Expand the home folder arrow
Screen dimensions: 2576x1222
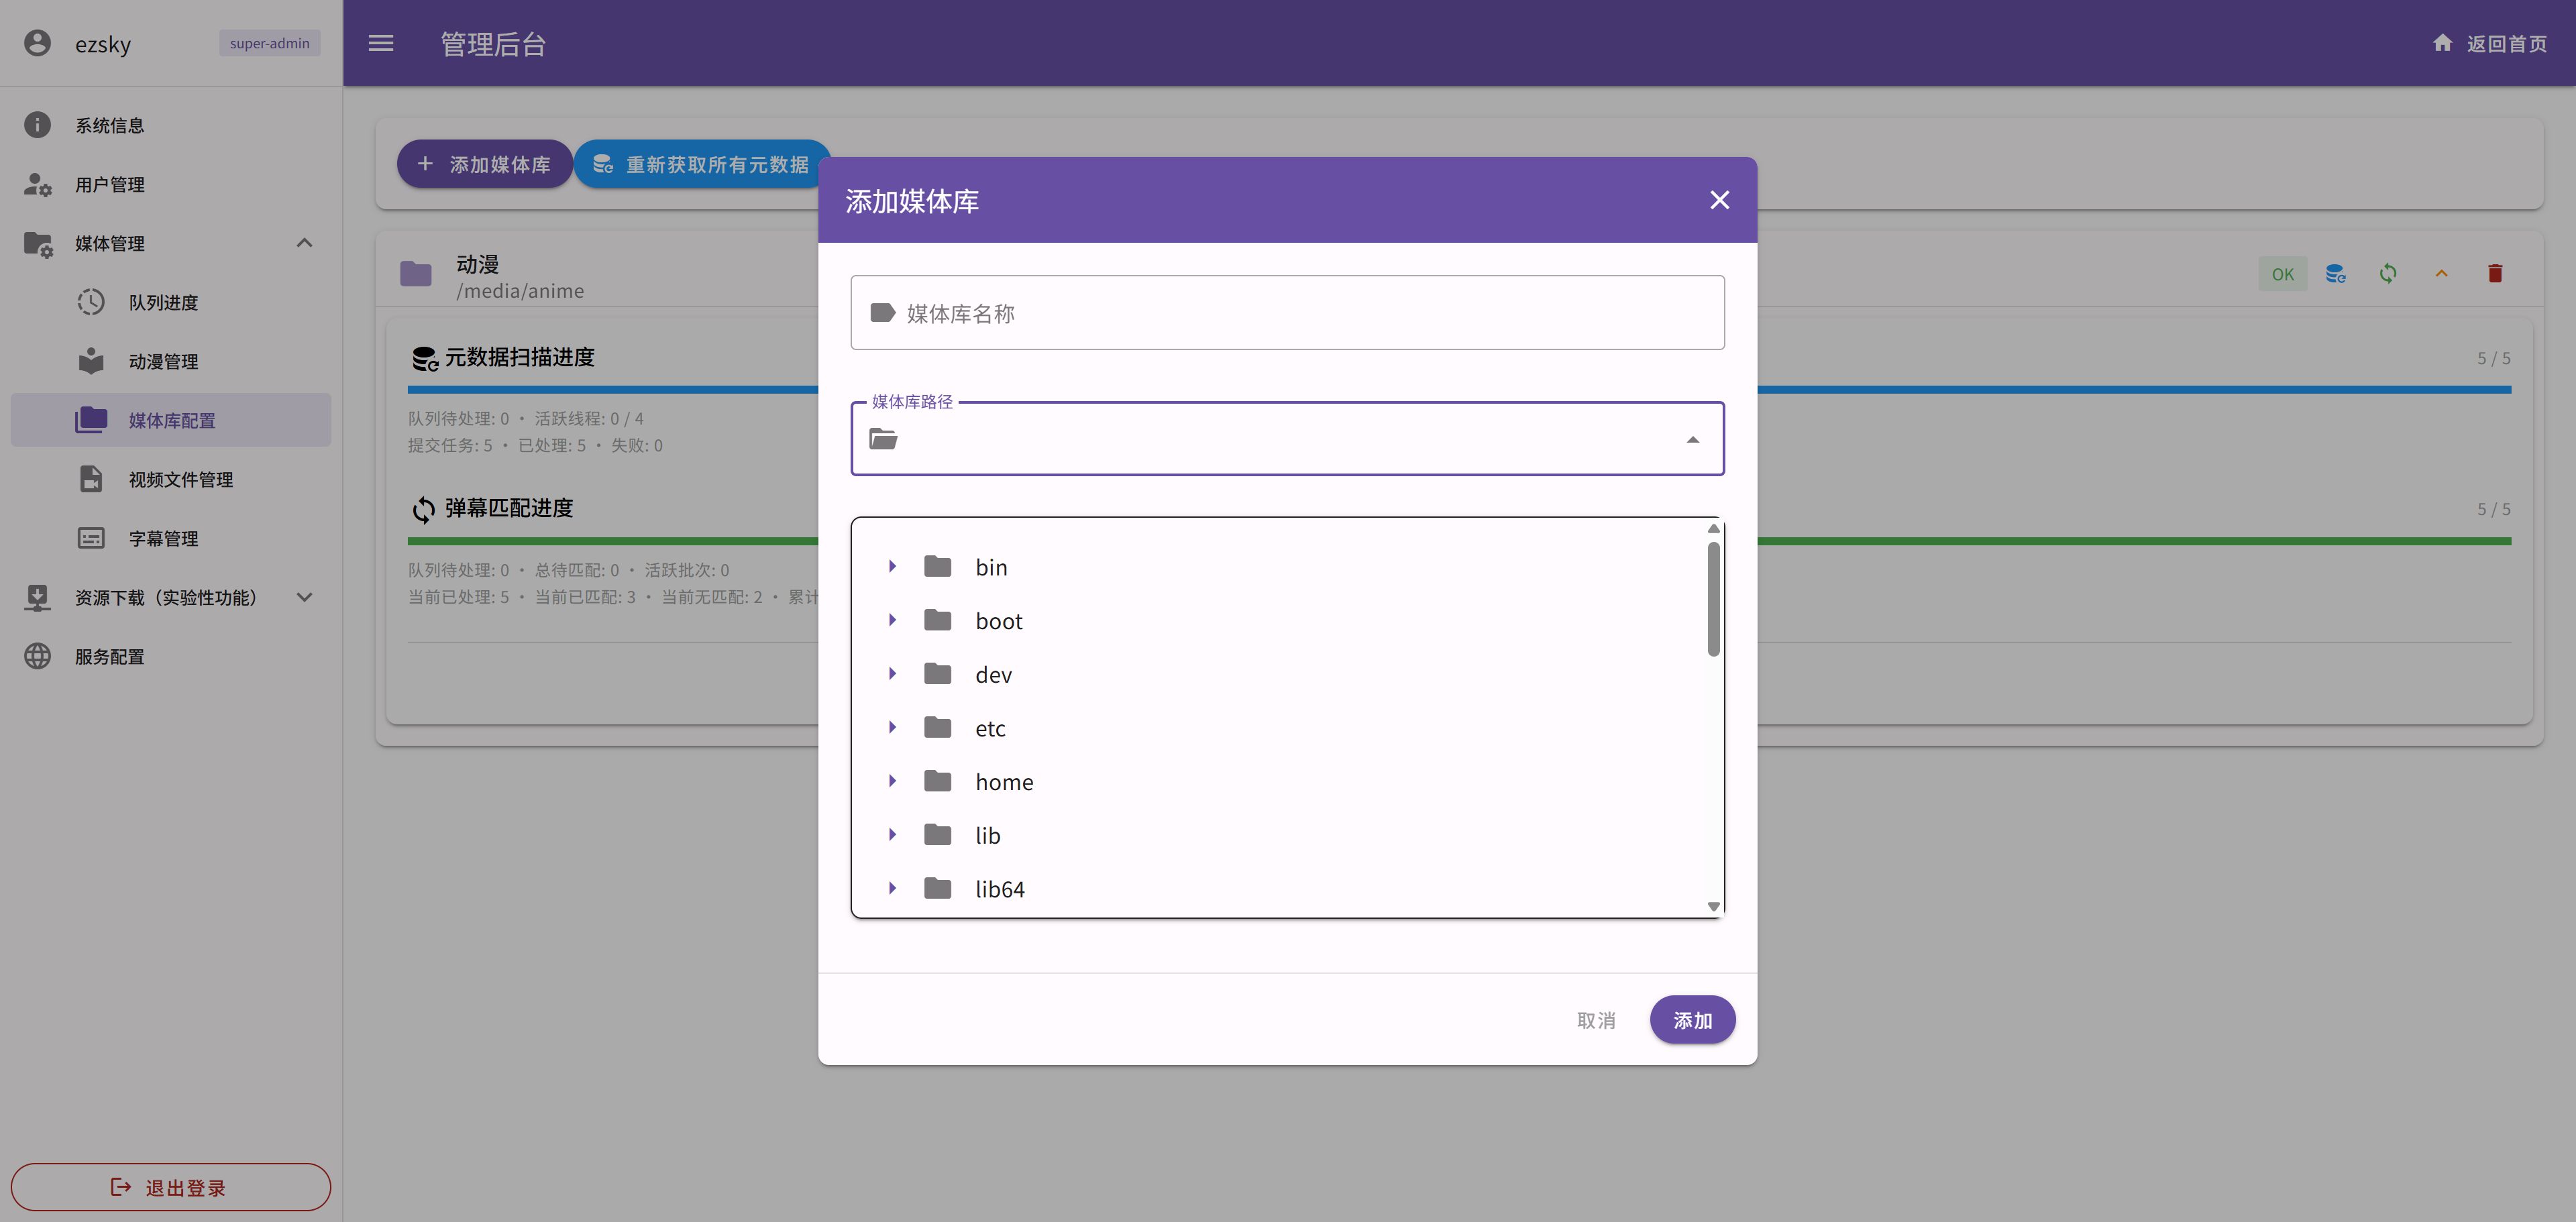892,781
